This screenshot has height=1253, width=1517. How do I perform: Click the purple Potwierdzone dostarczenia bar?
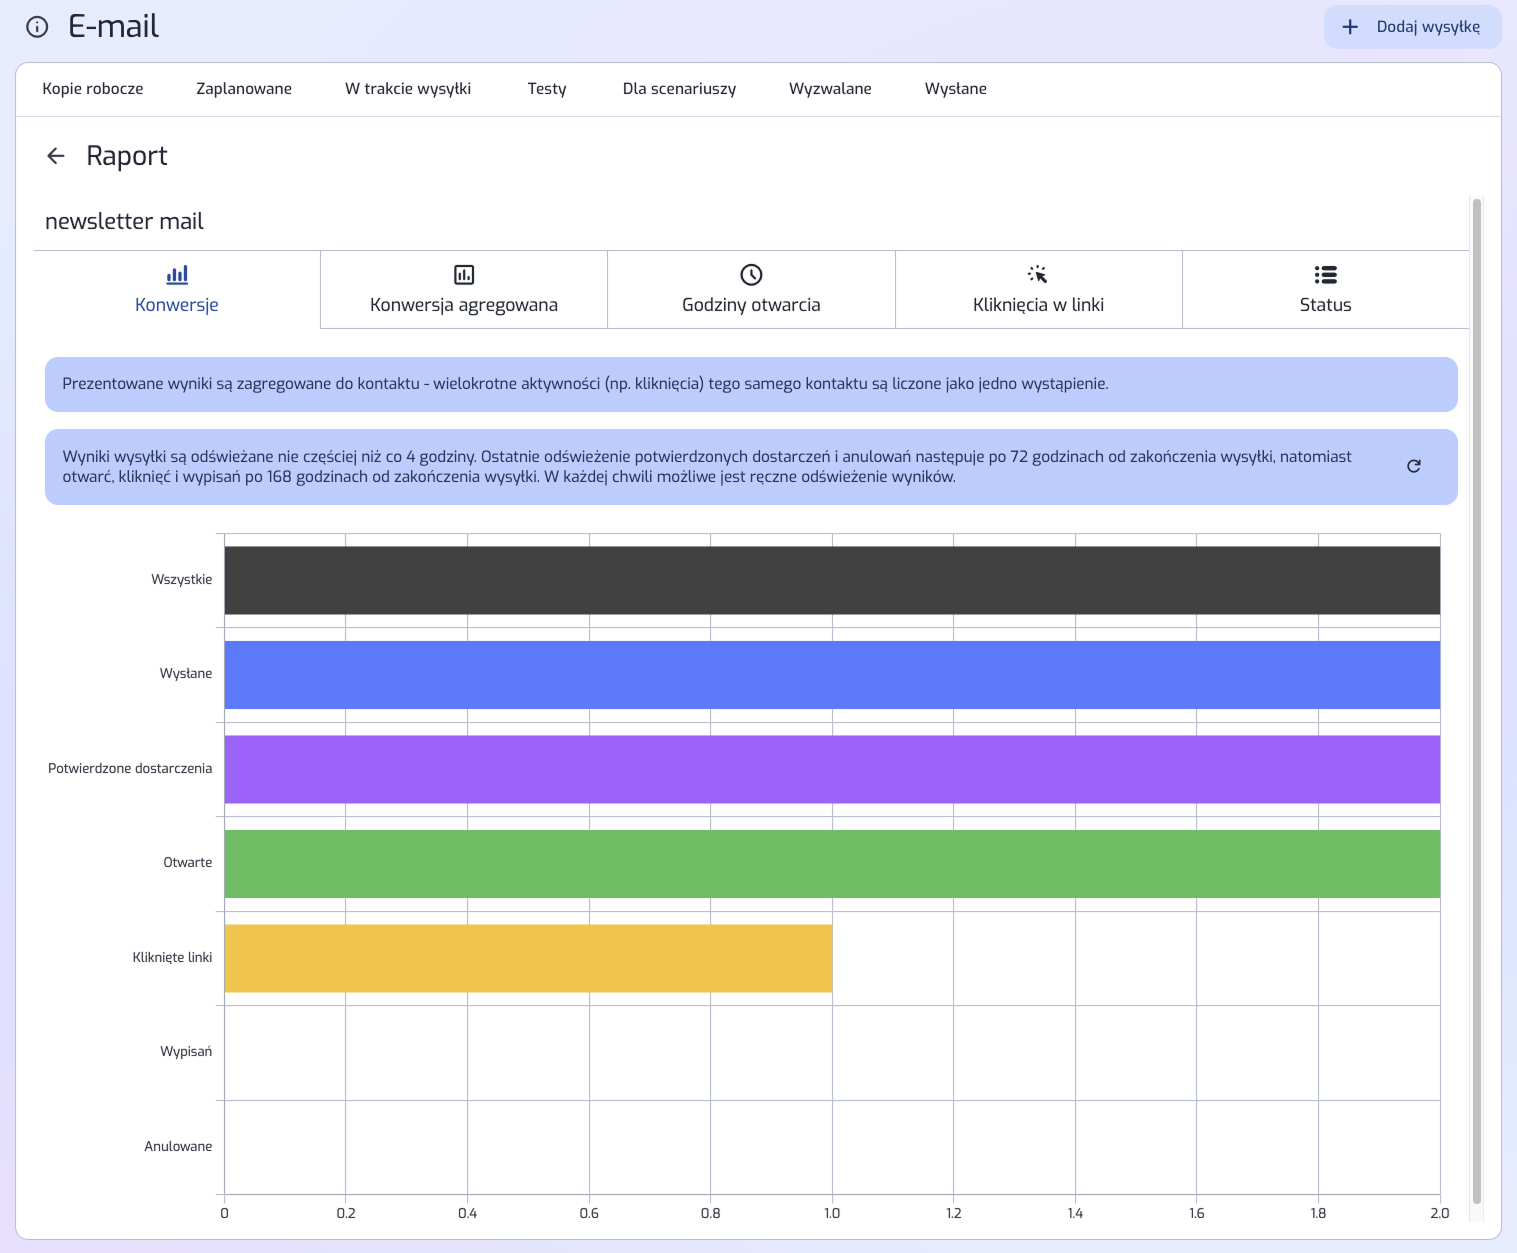point(832,769)
